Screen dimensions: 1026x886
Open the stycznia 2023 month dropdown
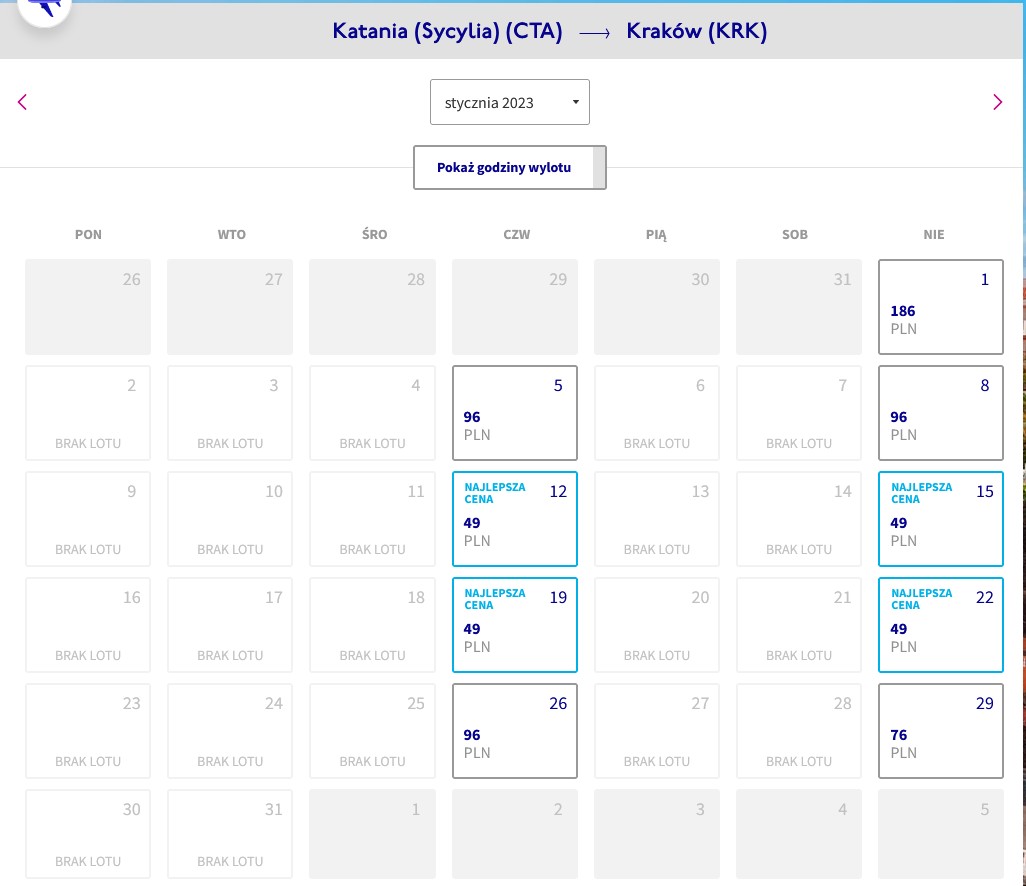pyautogui.click(x=510, y=102)
